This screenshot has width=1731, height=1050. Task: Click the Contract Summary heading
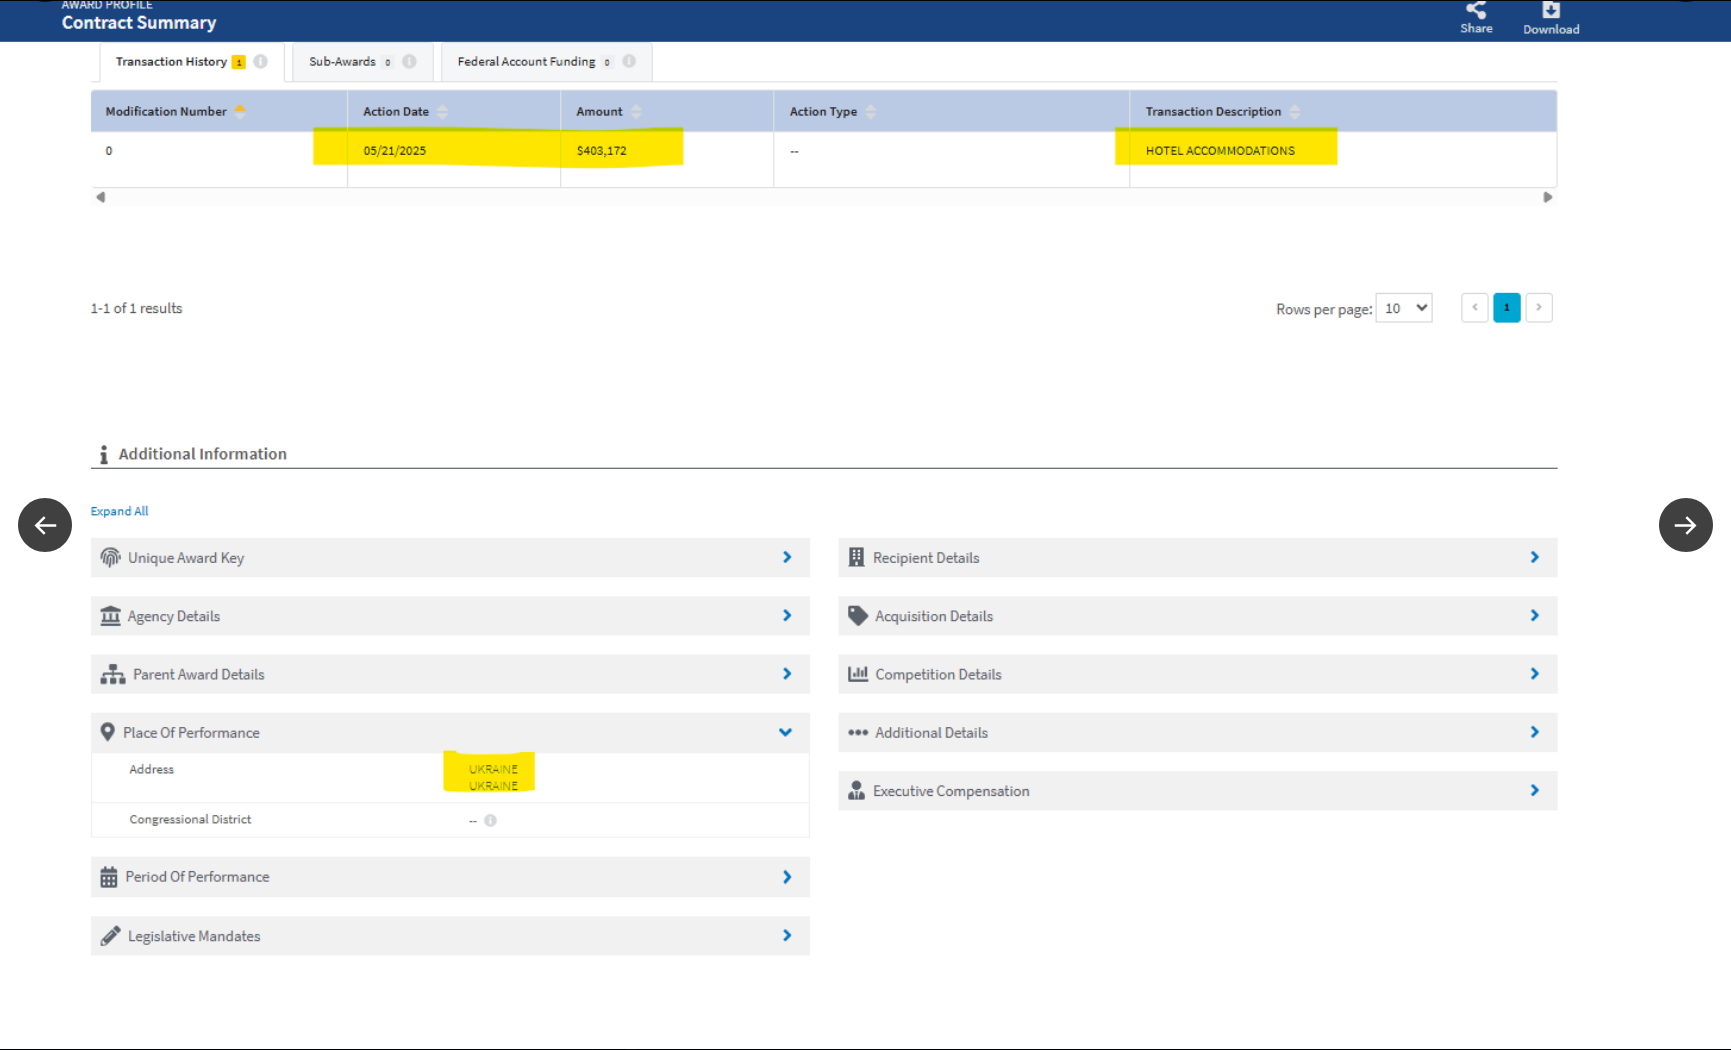click(x=139, y=23)
